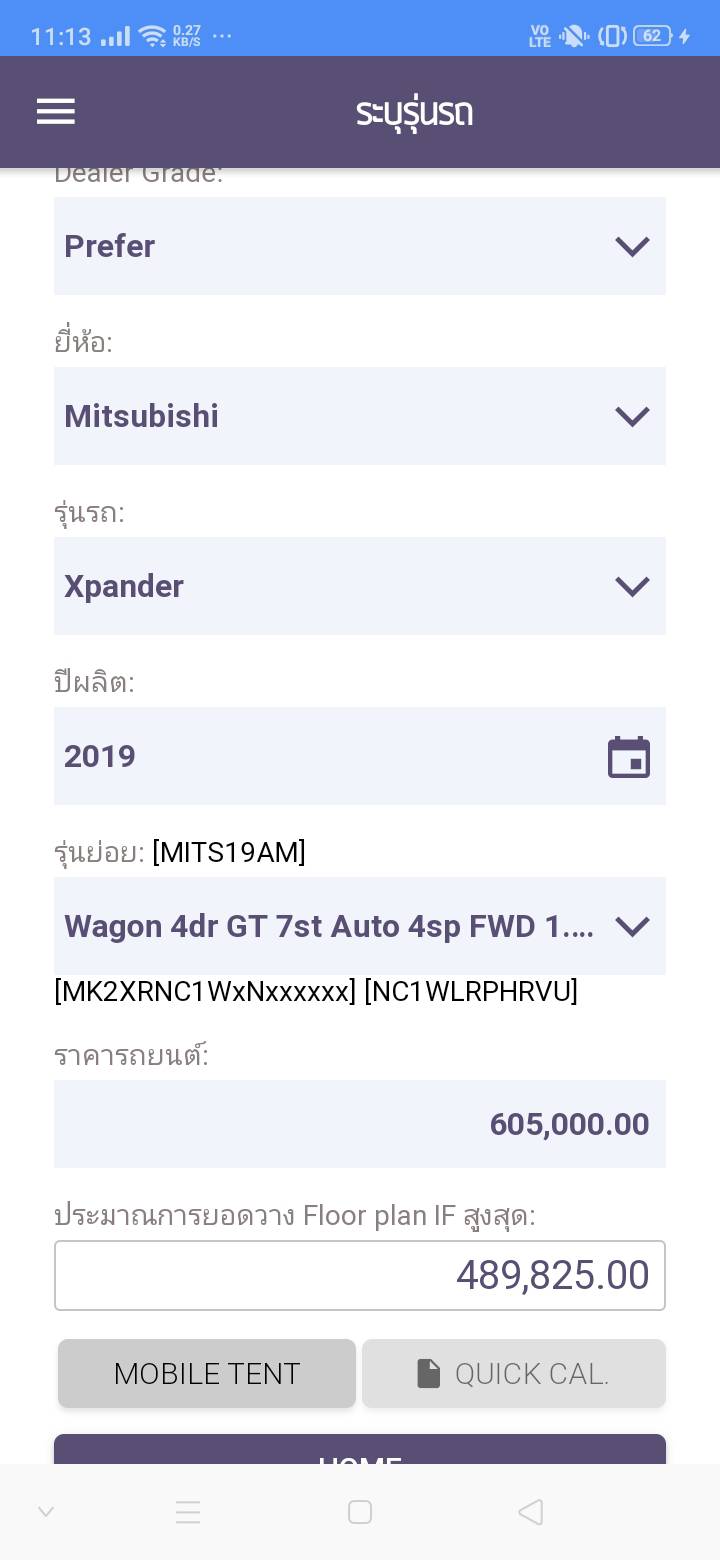Expand the Dealer Grade Prefer dropdown
This screenshot has width=720, height=1560.
[360, 246]
